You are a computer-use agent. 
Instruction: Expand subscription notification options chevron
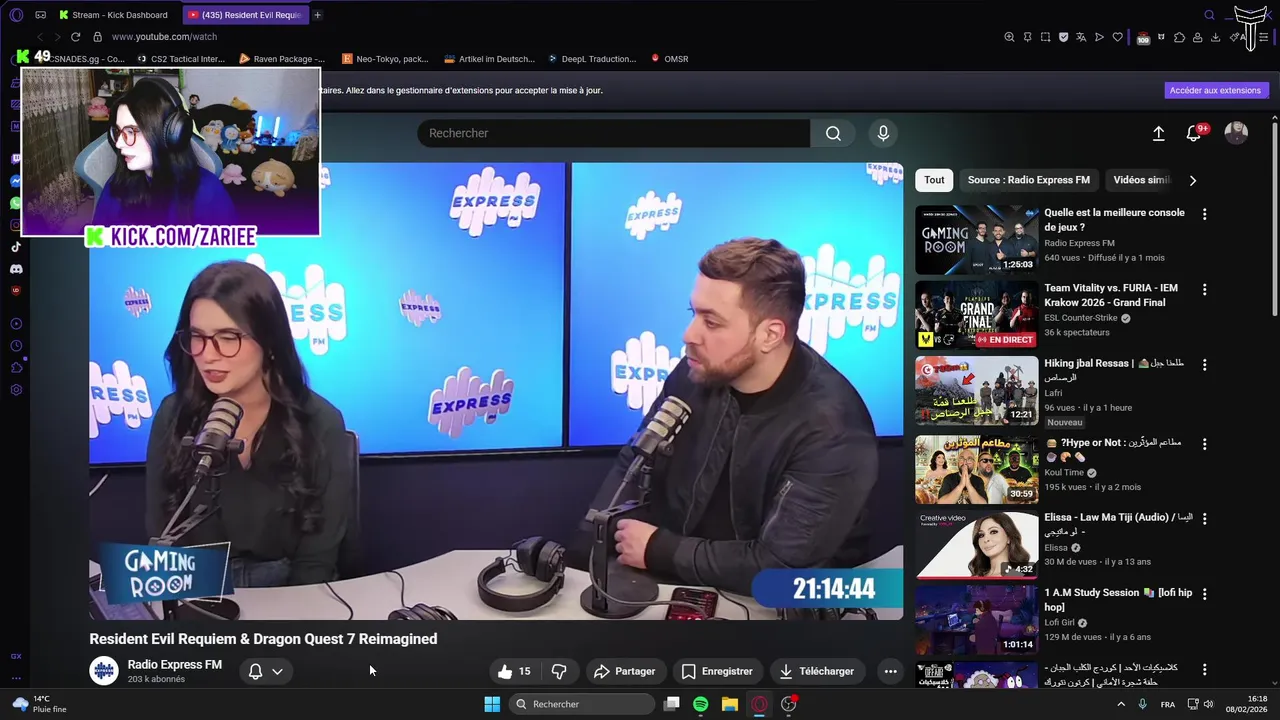(277, 671)
